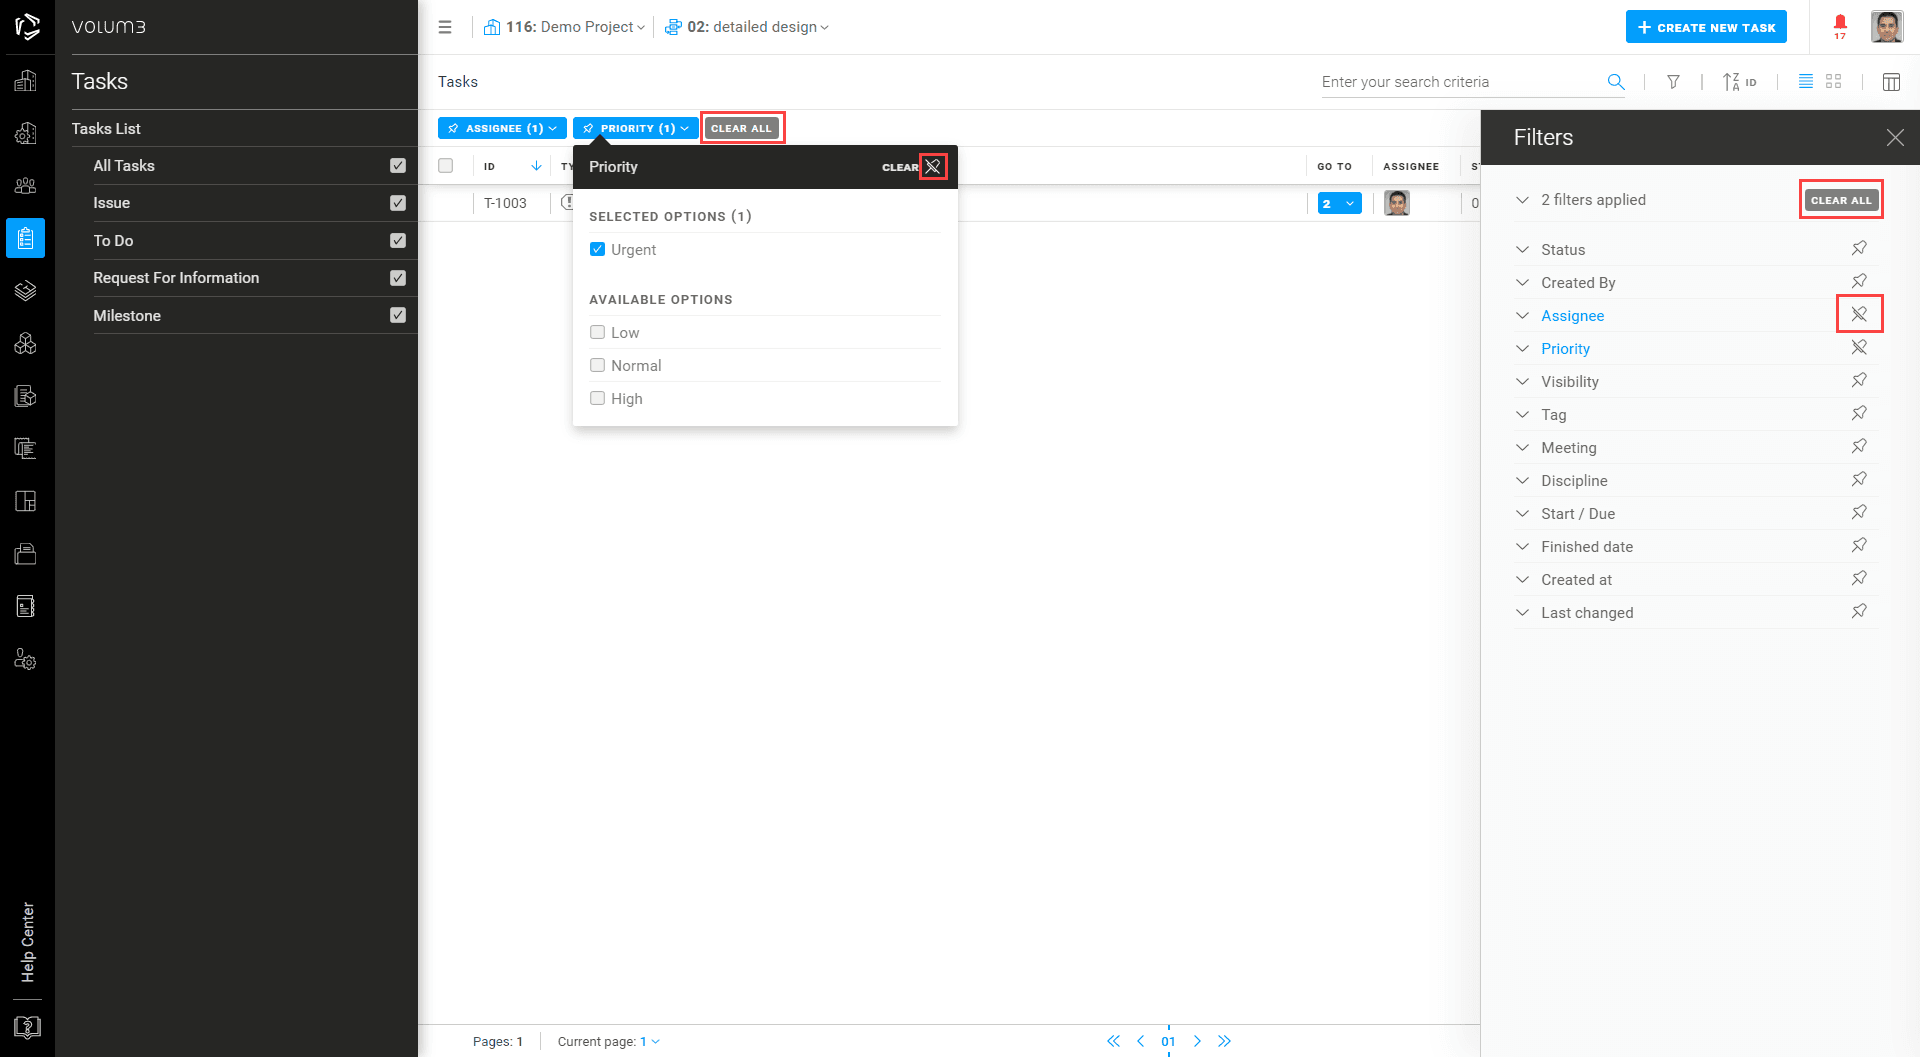This screenshot has width=1920, height=1057.
Task: Go to the last page
Action: coord(1224,1041)
